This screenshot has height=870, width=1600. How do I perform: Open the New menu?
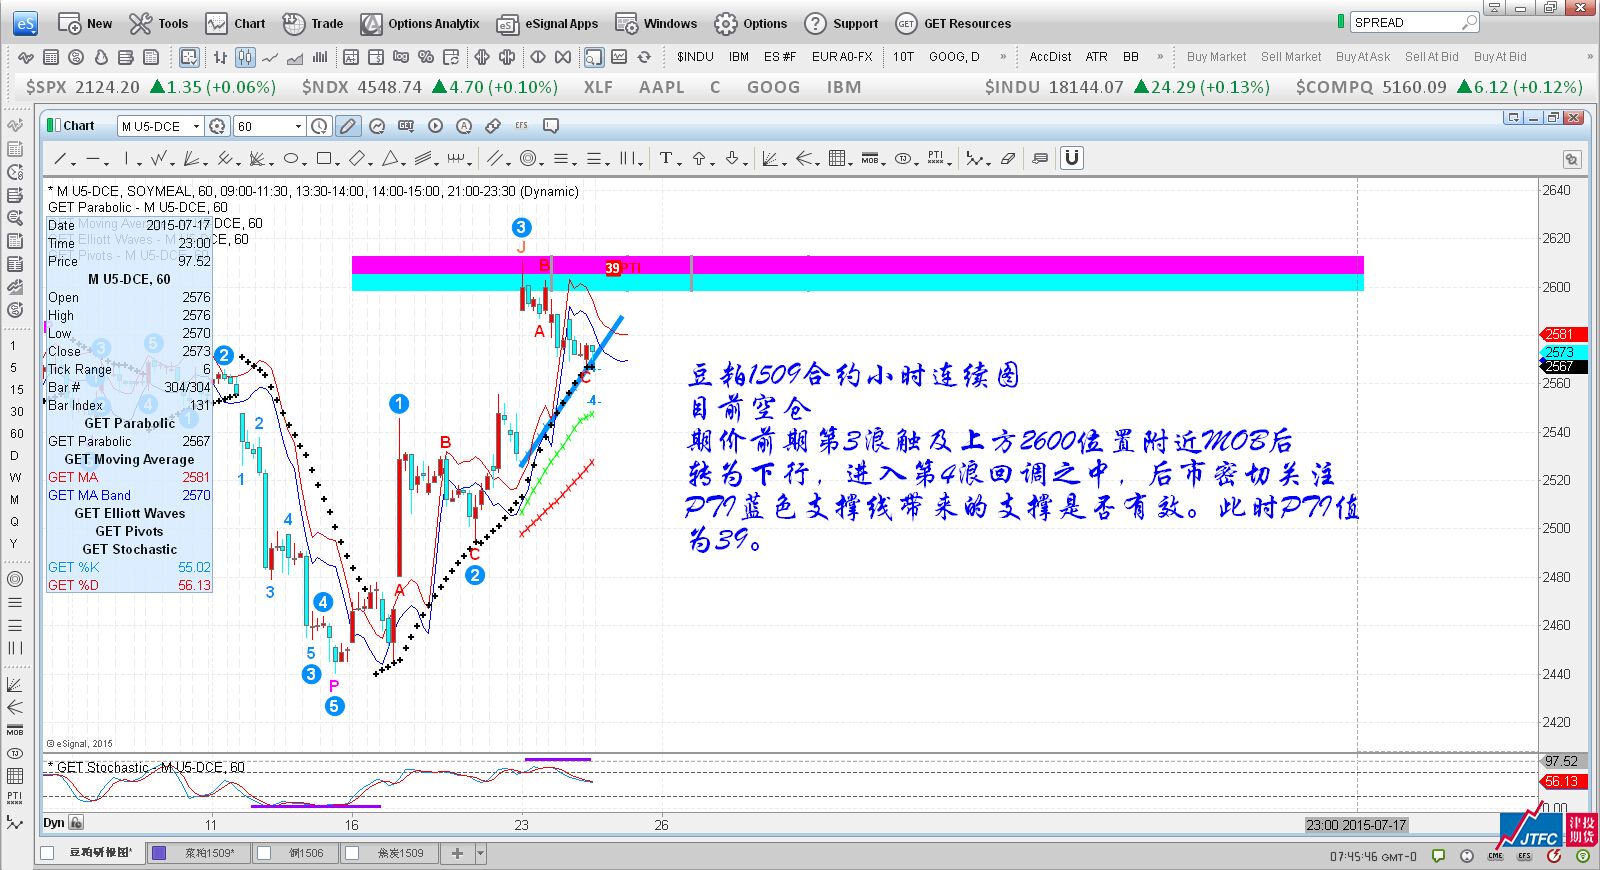(x=85, y=23)
